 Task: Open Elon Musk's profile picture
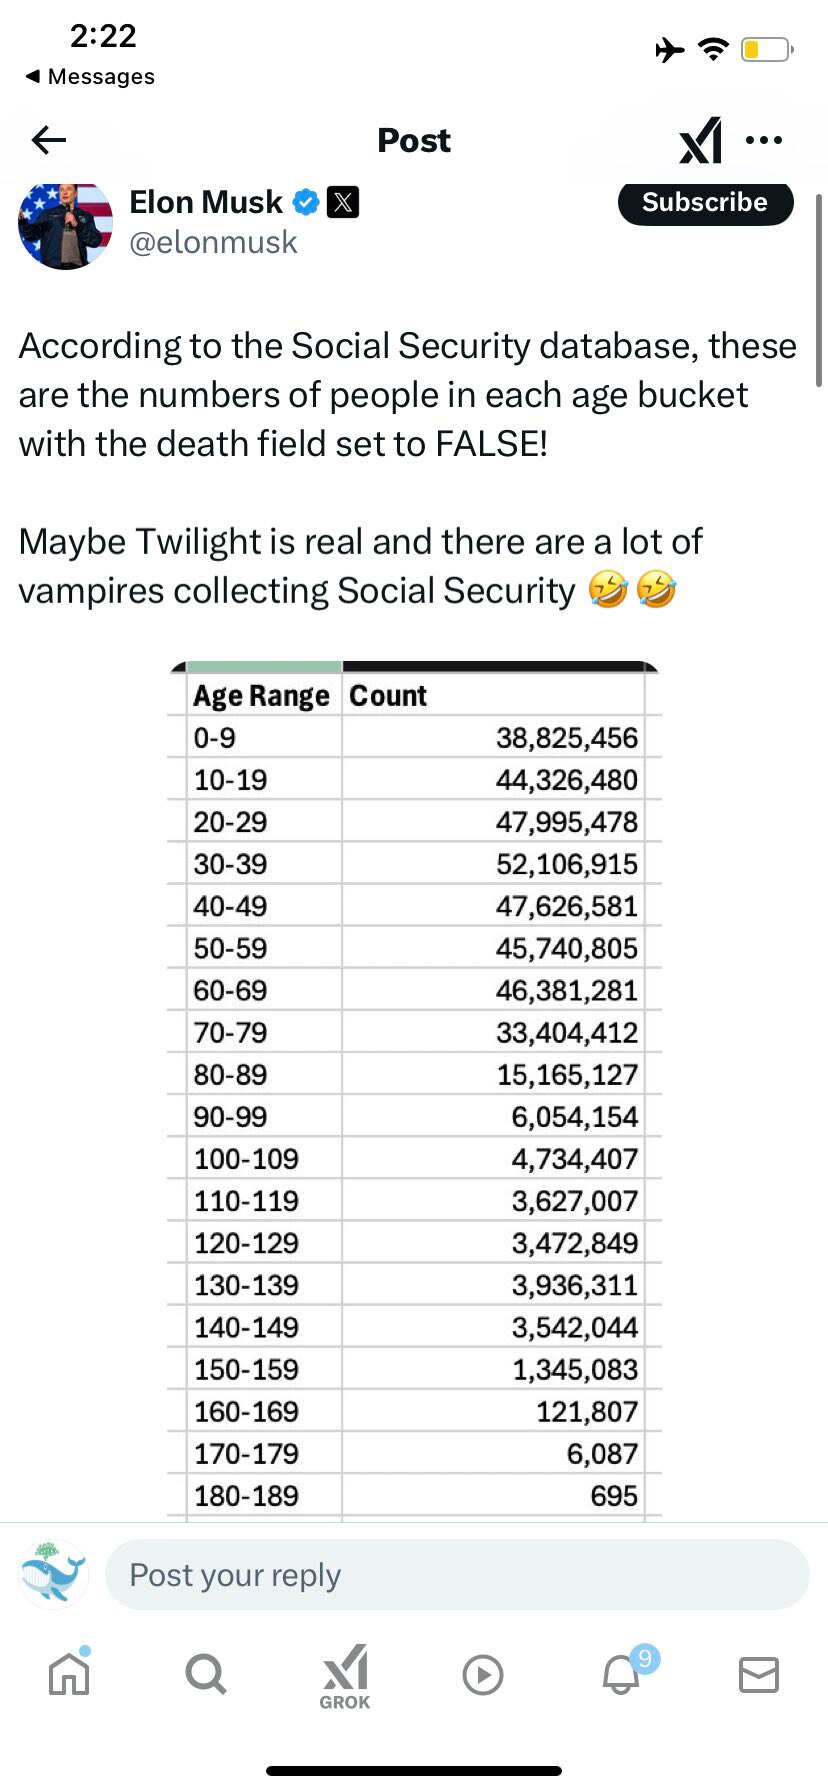click(x=65, y=225)
